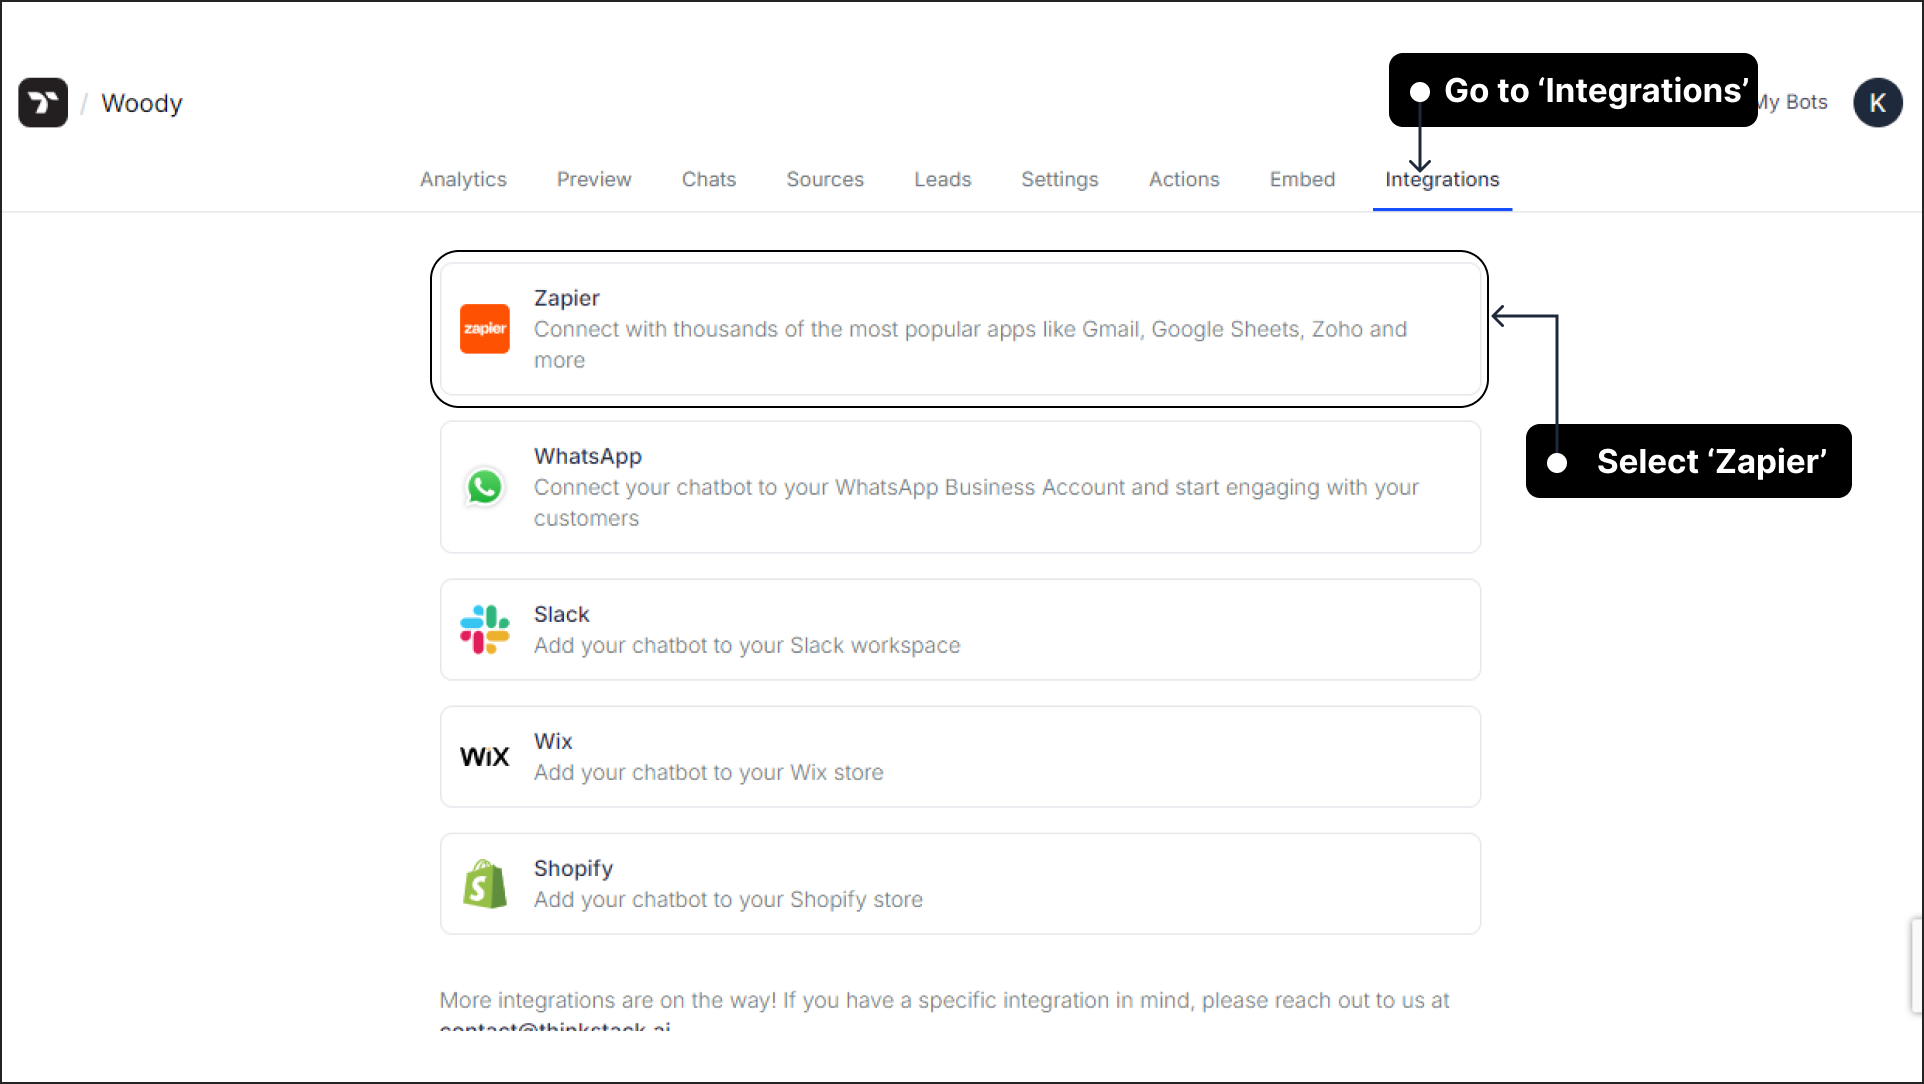Select the Slack integration title

(x=562, y=614)
